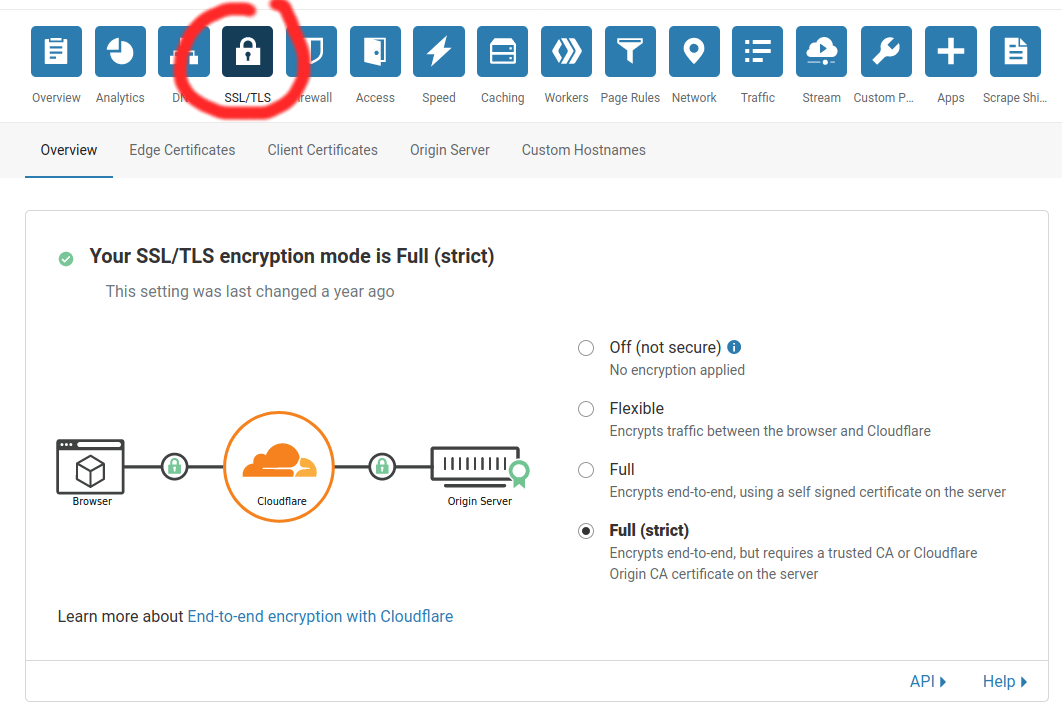This screenshot has height=715, width=1062.
Task: Open the Page Rules funnel icon
Action: click(630, 52)
